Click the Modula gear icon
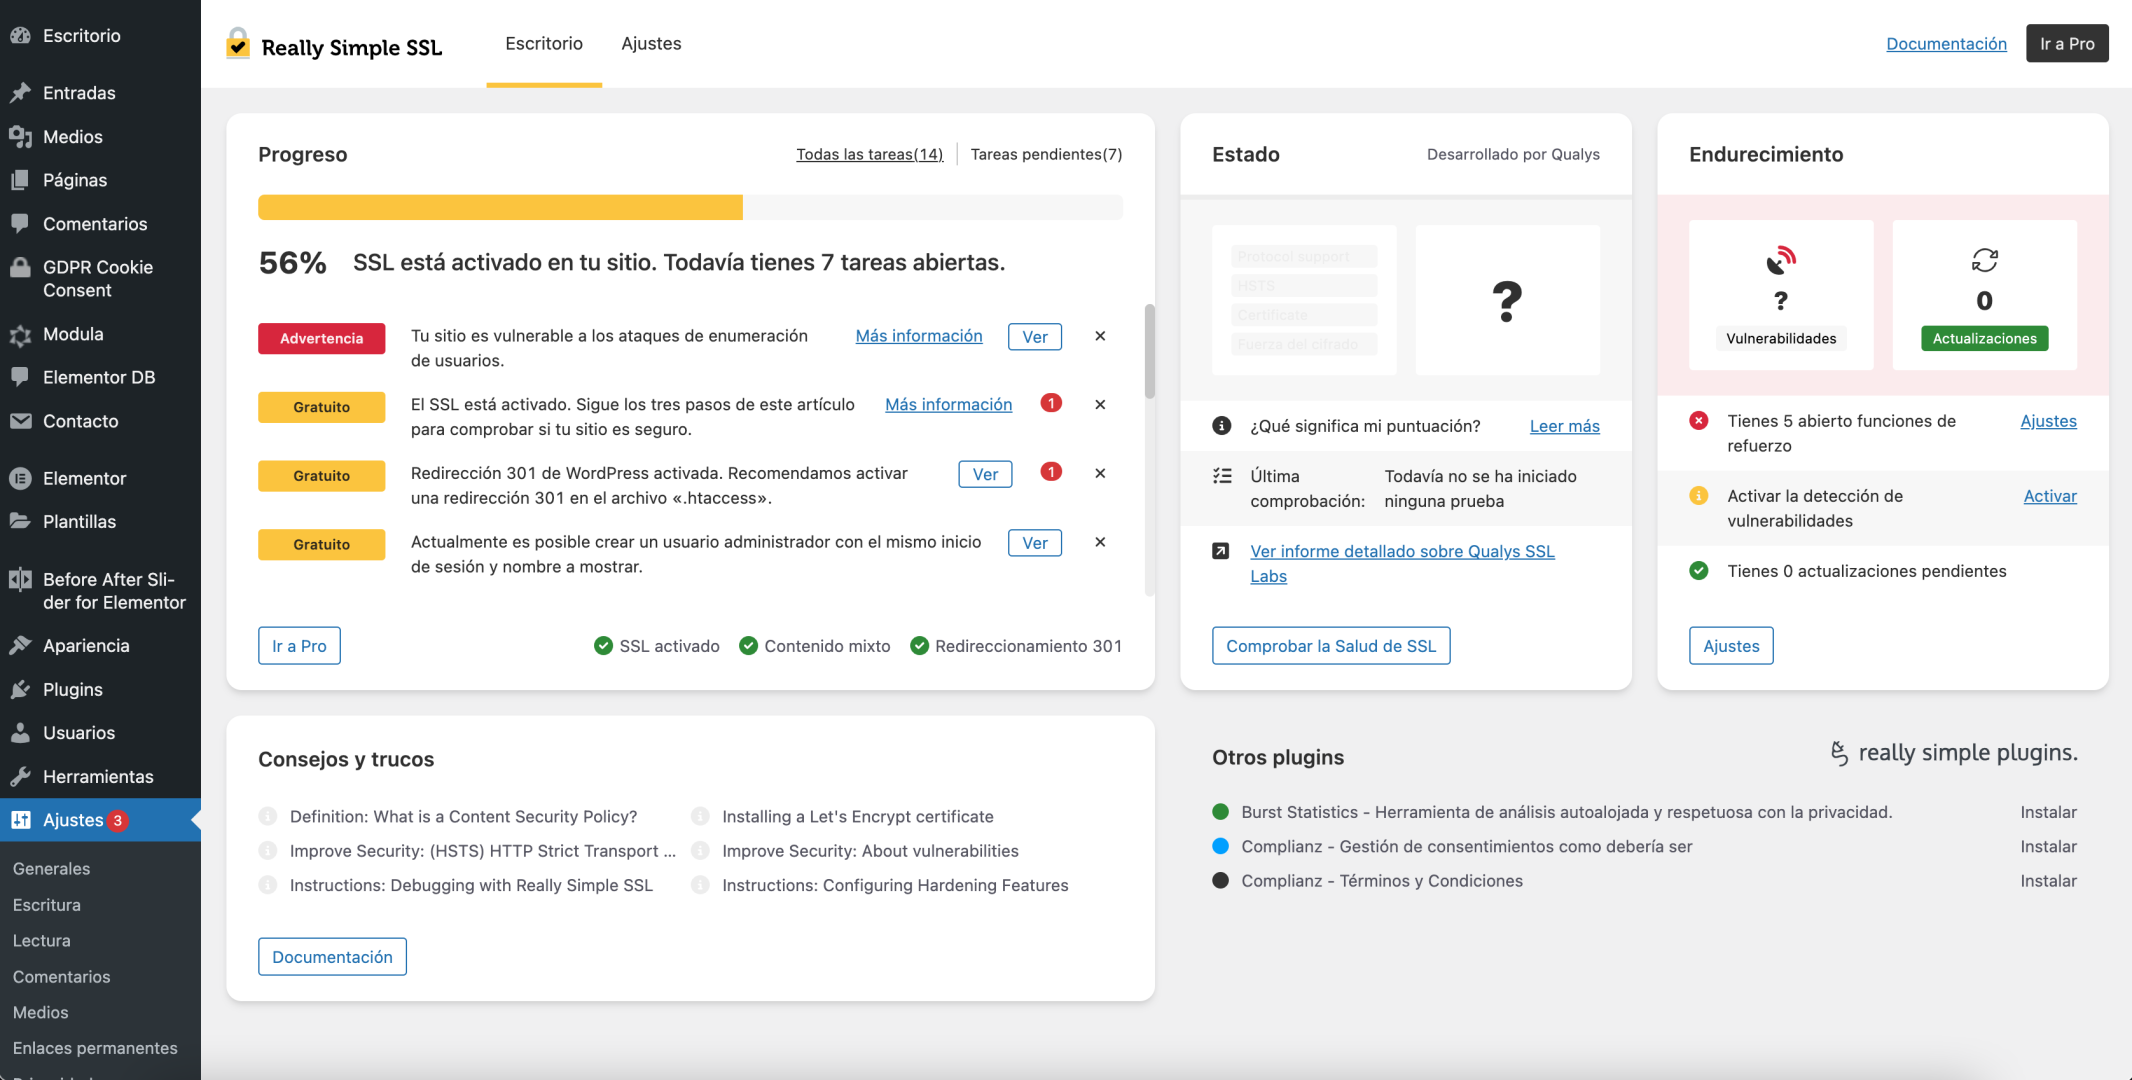The width and height of the screenshot is (2132, 1080). coord(20,334)
